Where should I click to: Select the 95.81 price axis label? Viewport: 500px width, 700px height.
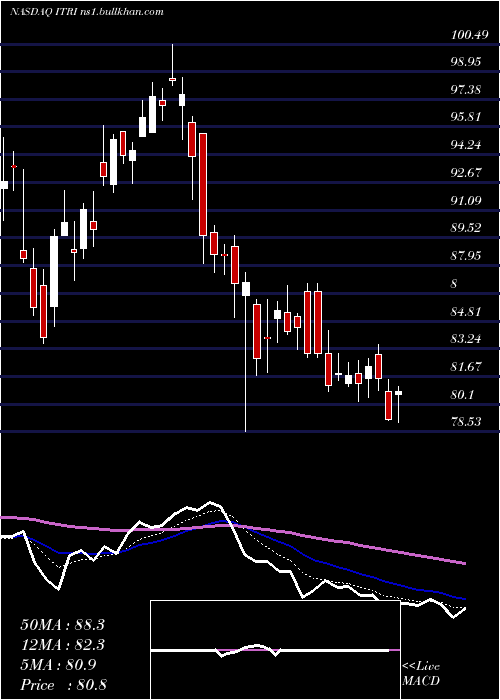tap(466, 117)
